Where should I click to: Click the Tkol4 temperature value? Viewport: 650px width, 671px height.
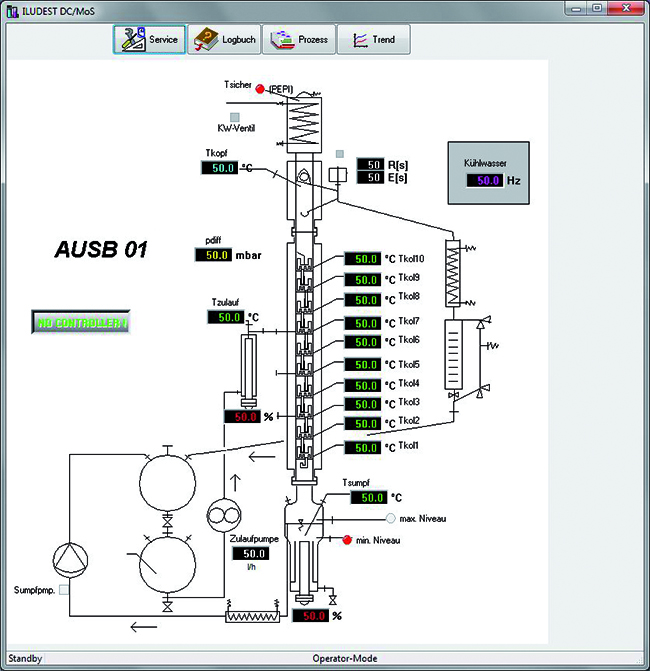tap(363, 386)
